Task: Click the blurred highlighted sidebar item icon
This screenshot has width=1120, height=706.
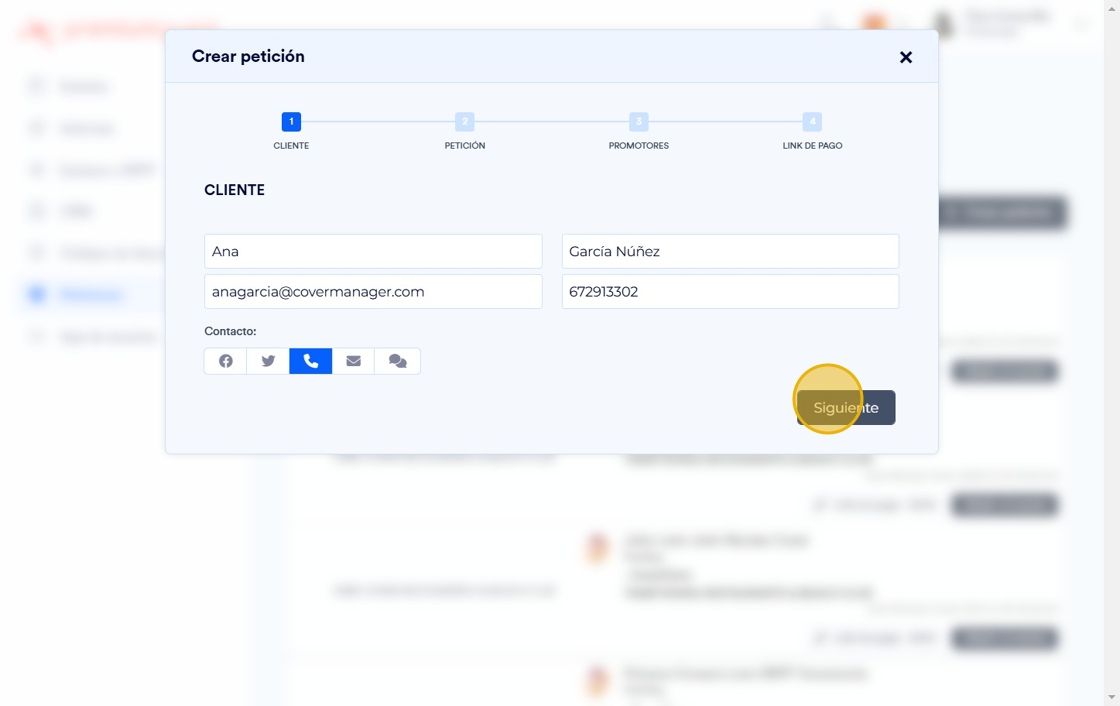Action: pyautogui.click(x=37, y=294)
